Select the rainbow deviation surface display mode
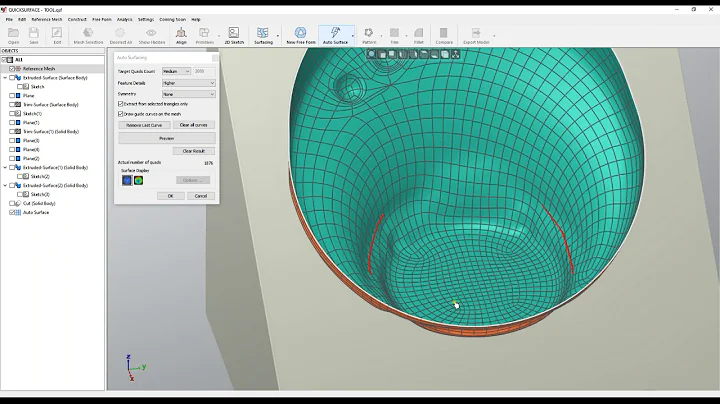Image resolution: width=720 pixels, height=404 pixels. click(138, 180)
